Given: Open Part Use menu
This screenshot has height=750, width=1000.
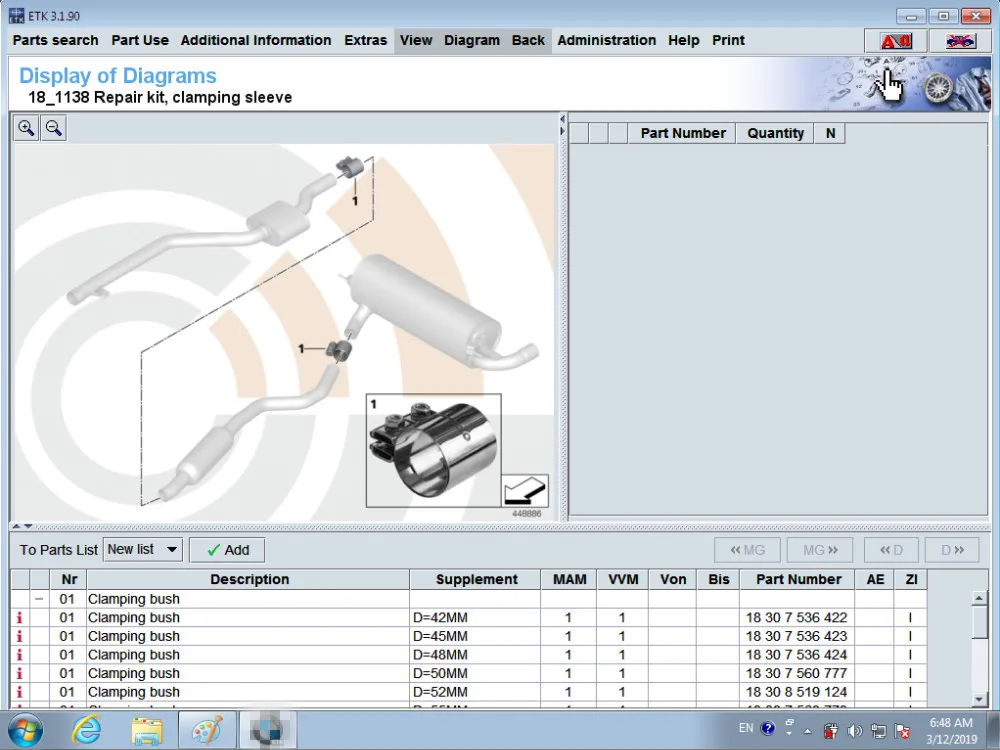Looking at the screenshot, I should point(140,40).
